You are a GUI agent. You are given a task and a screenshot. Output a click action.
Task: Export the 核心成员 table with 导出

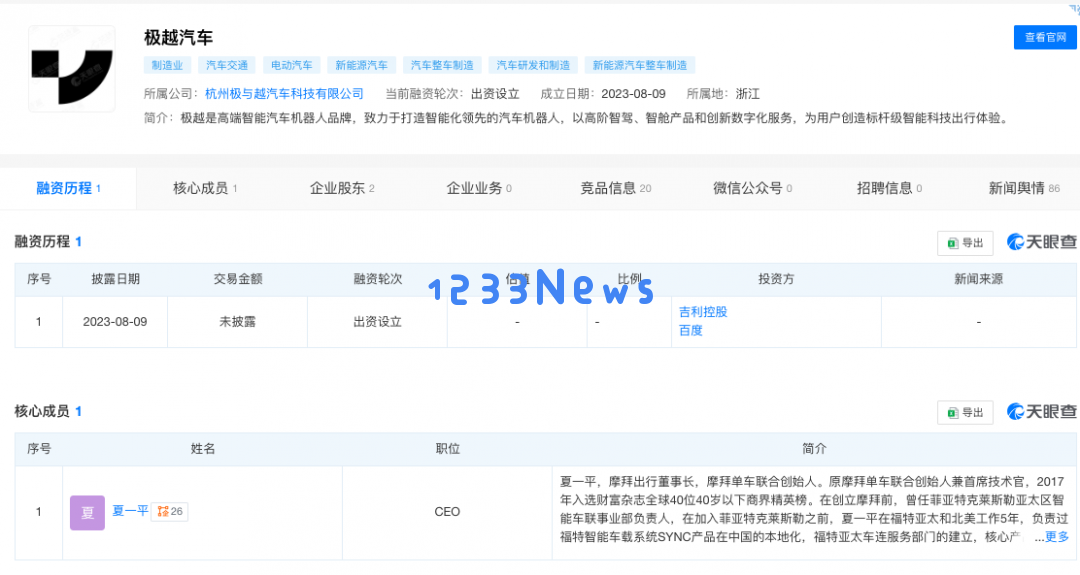(965, 412)
